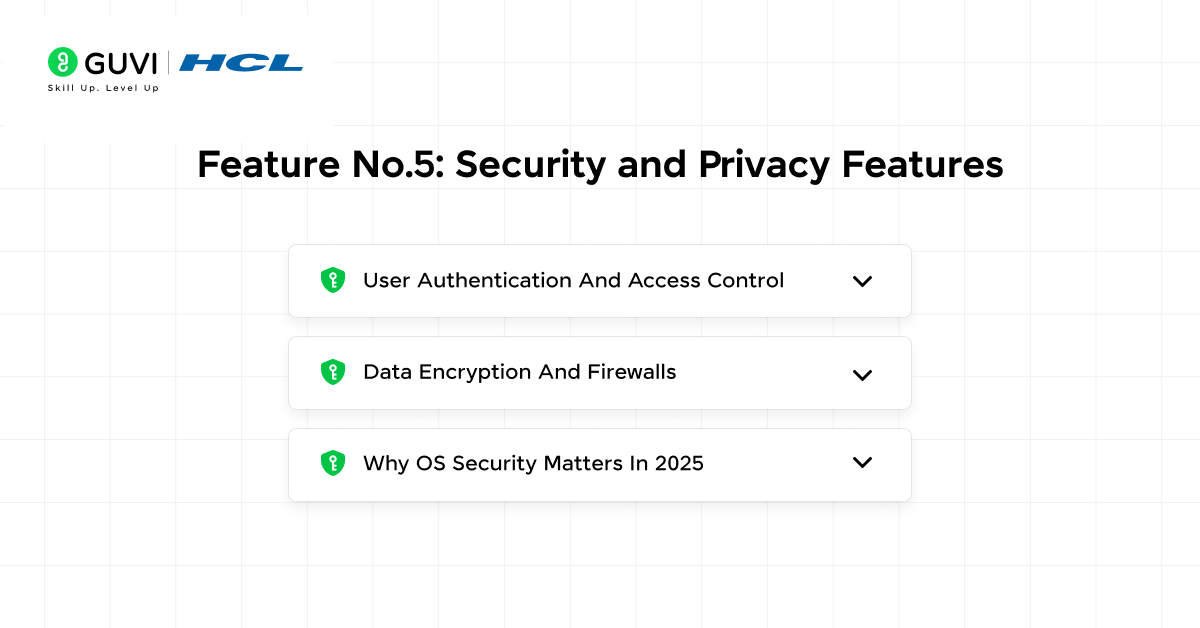Click the shield icon beside User Authentication
Viewport: 1200px width, 628px height.
333,281
